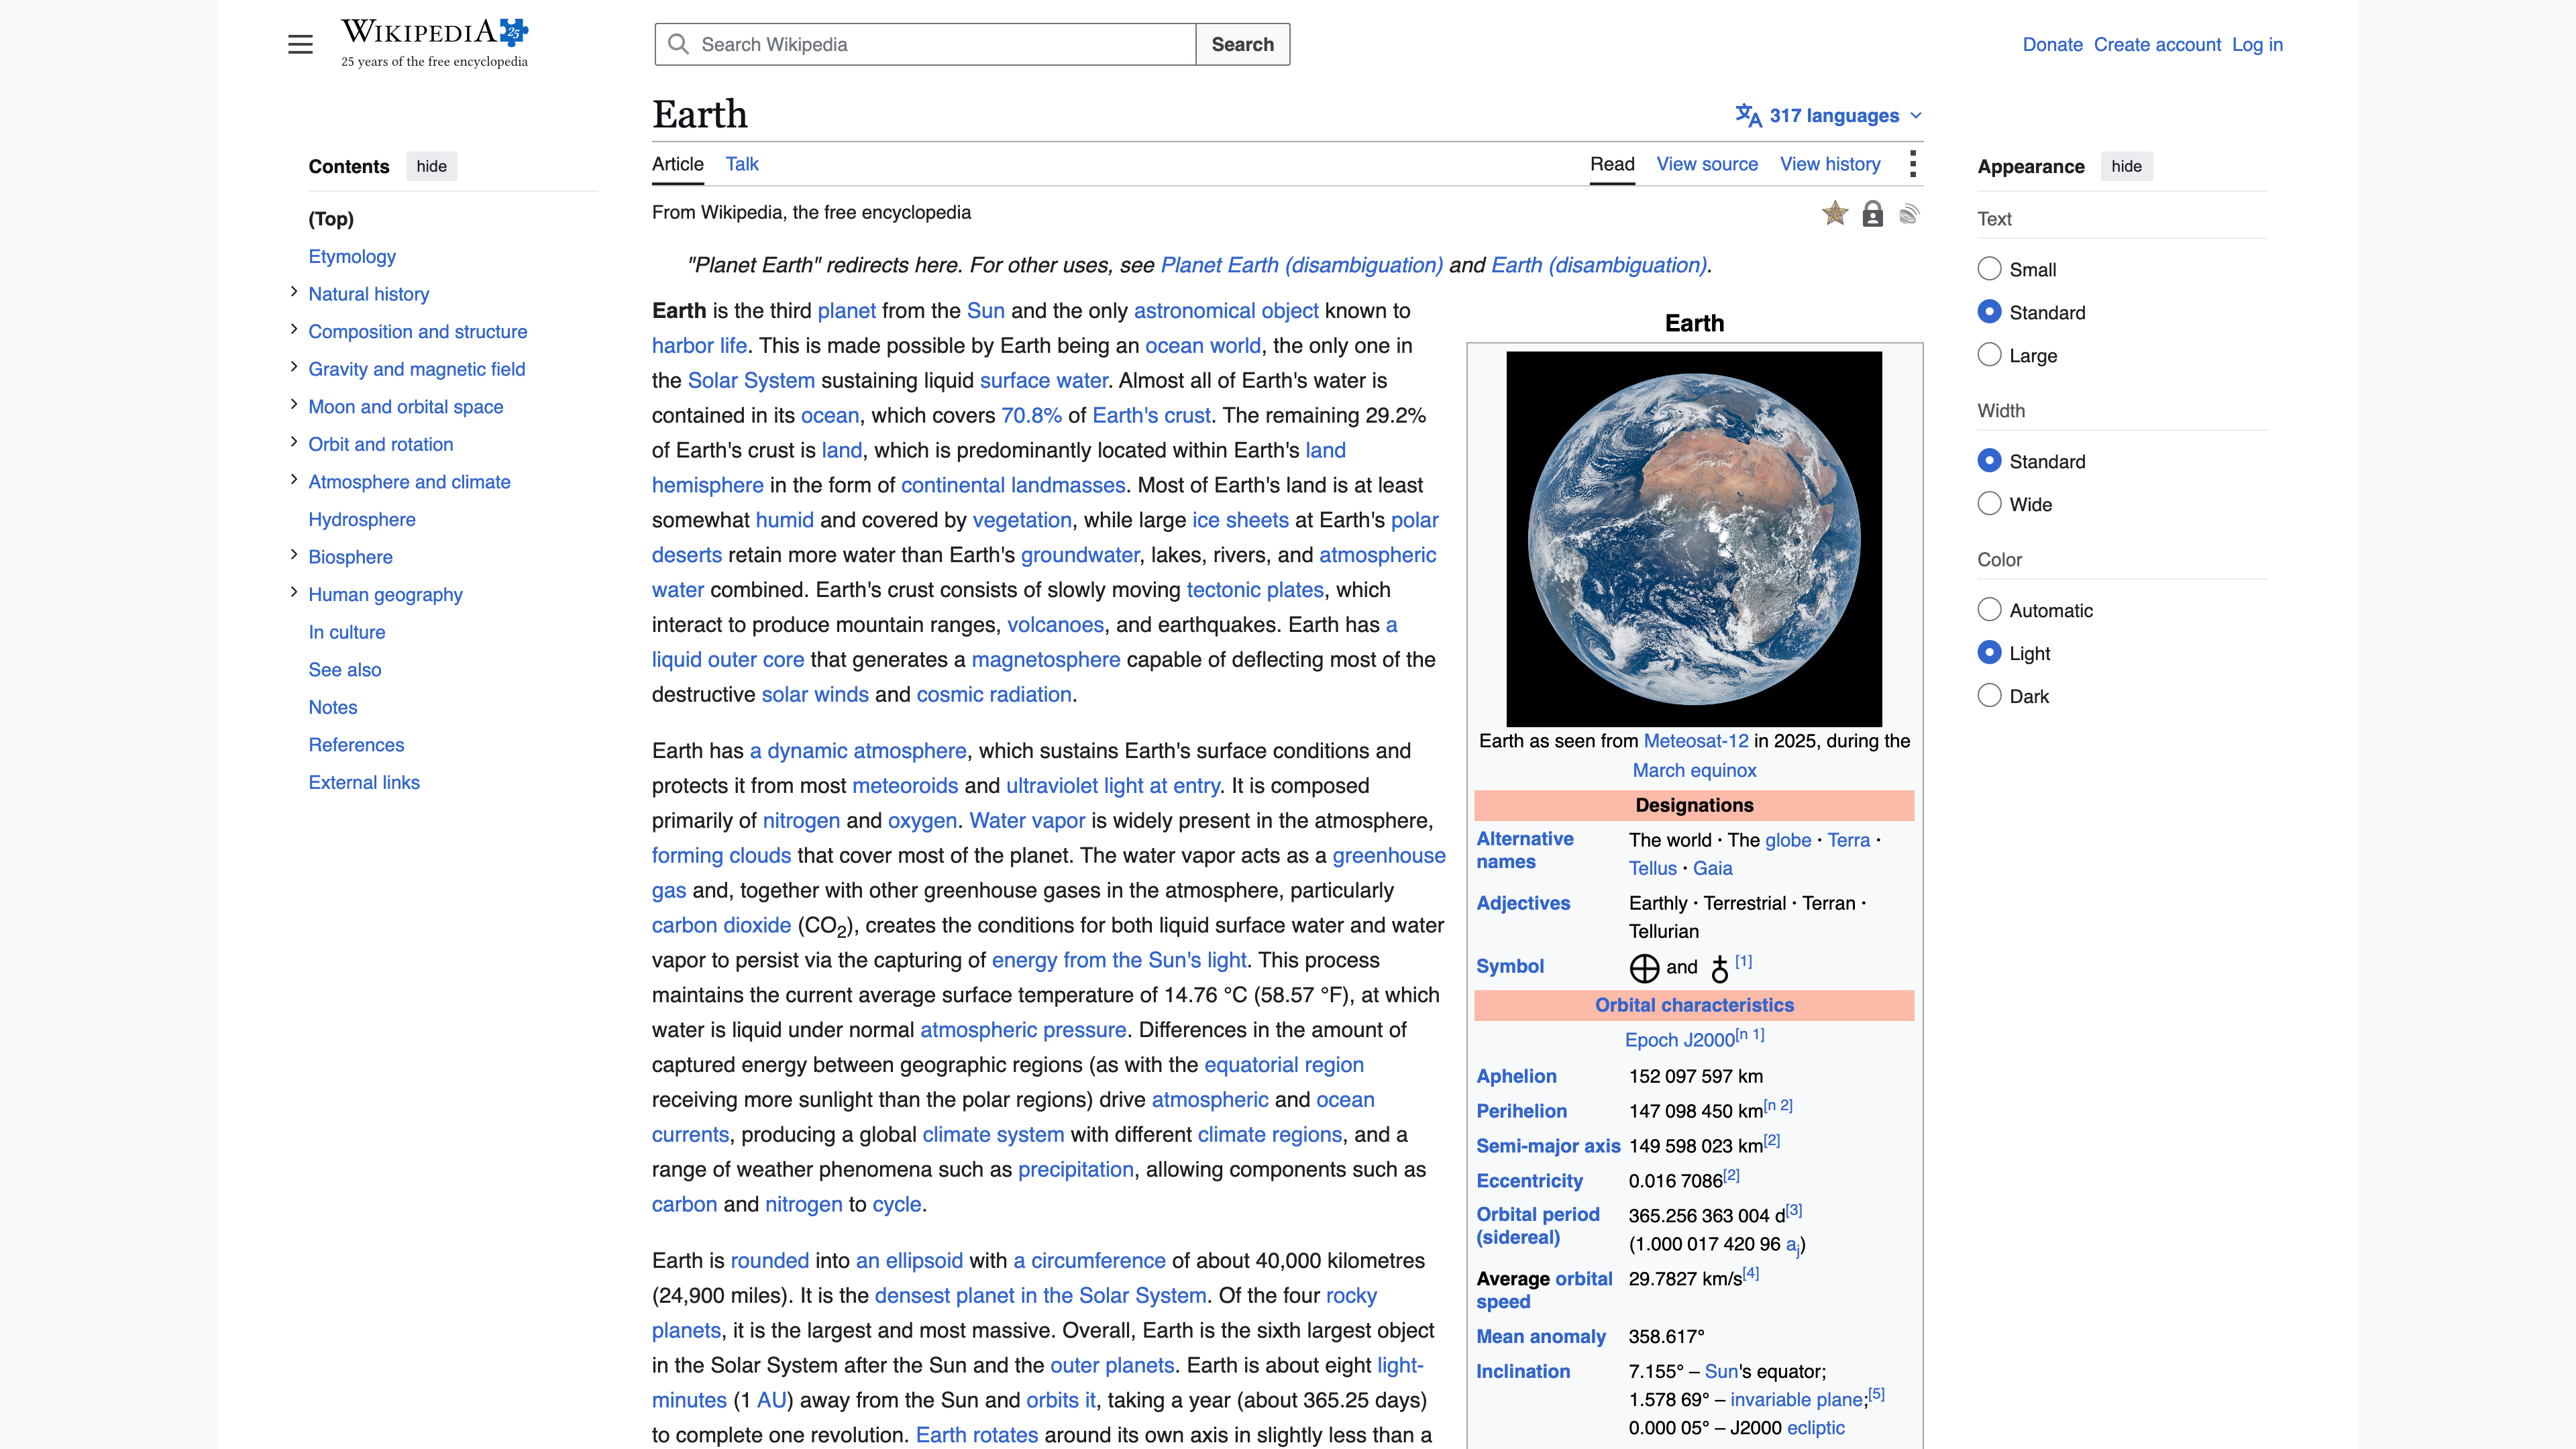Image resolution: width=2576 pixels, height=1449 pixels.
Task: Select the Read tab
Action: 1612,164
